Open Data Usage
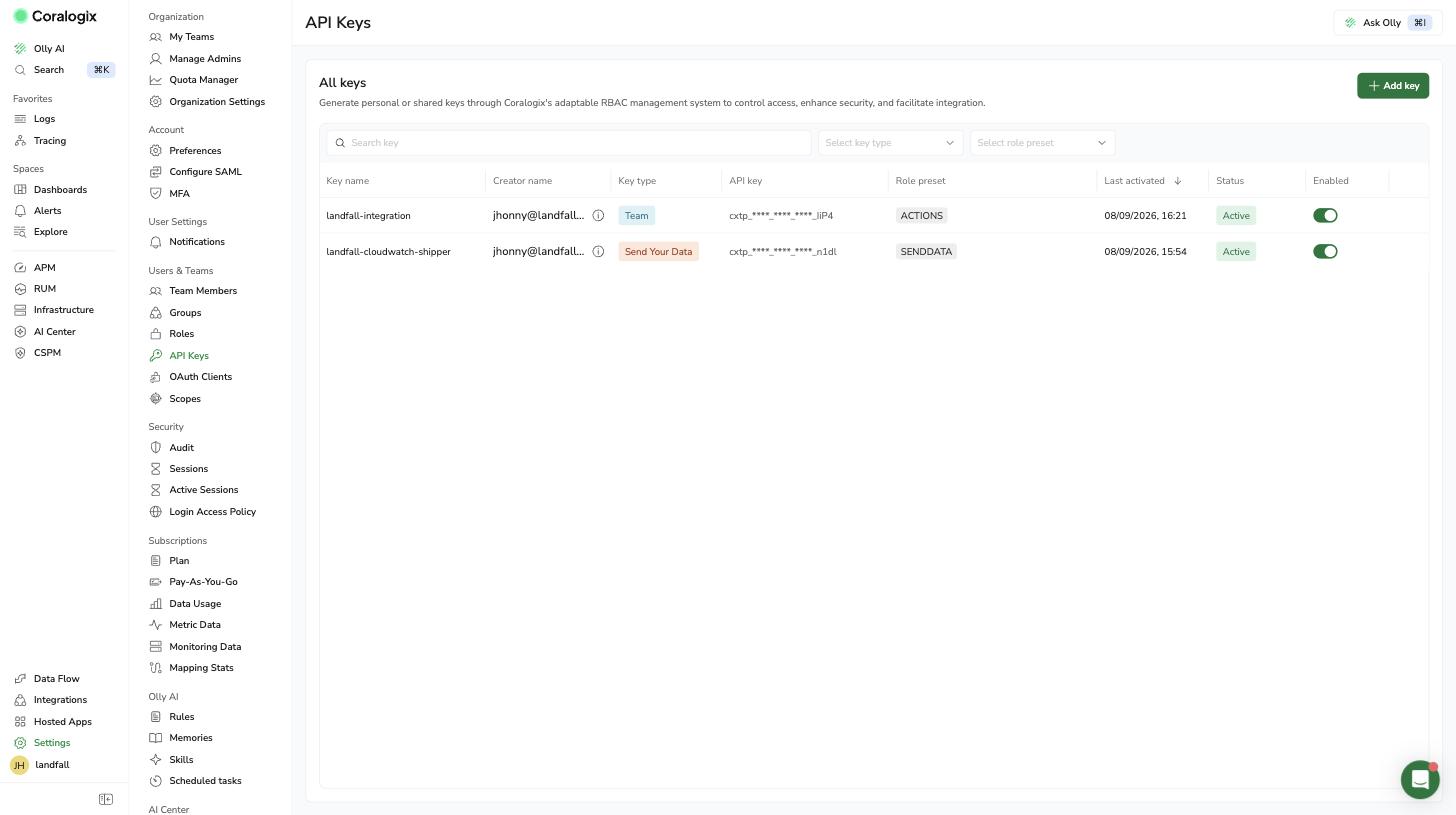The width and height of the screenshot is (1456, 815). [185, 604]
